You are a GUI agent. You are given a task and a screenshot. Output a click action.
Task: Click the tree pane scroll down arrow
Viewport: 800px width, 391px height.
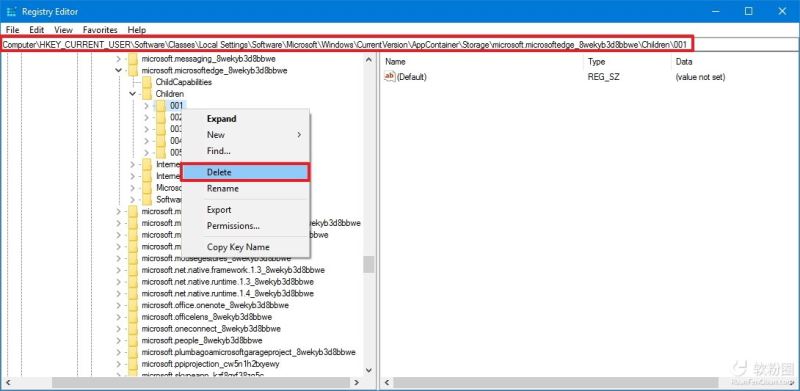pyautogui.click(x=369, y=371)
